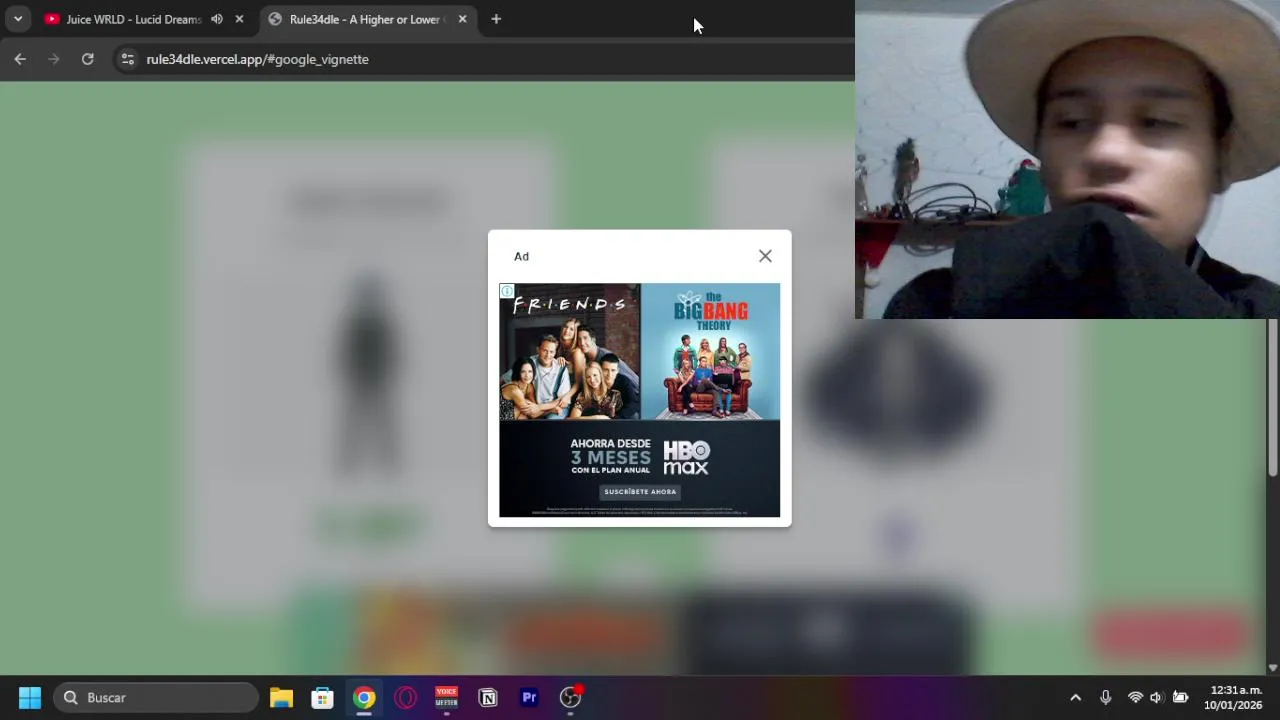The height and width of the screenshot is (720, 1280).
Task: Open the Friends poster in the ad
Action: 570,352
